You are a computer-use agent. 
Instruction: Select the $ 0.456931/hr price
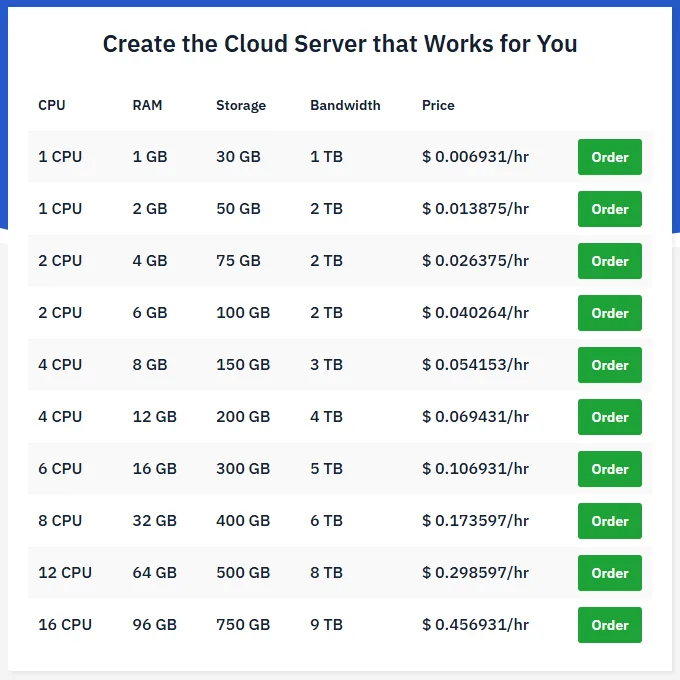point(475,625)
